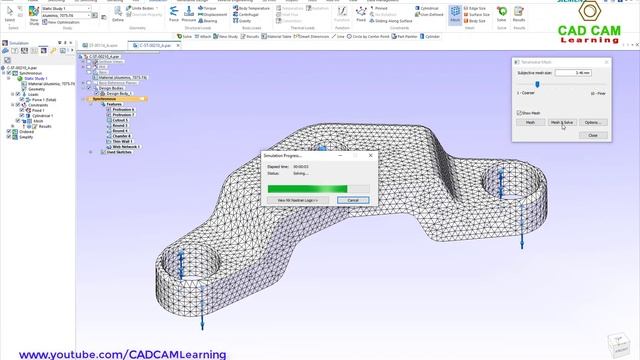Click View NX Nastran Log button
Screen dimensions: 640x360
(x=298, y=200)
